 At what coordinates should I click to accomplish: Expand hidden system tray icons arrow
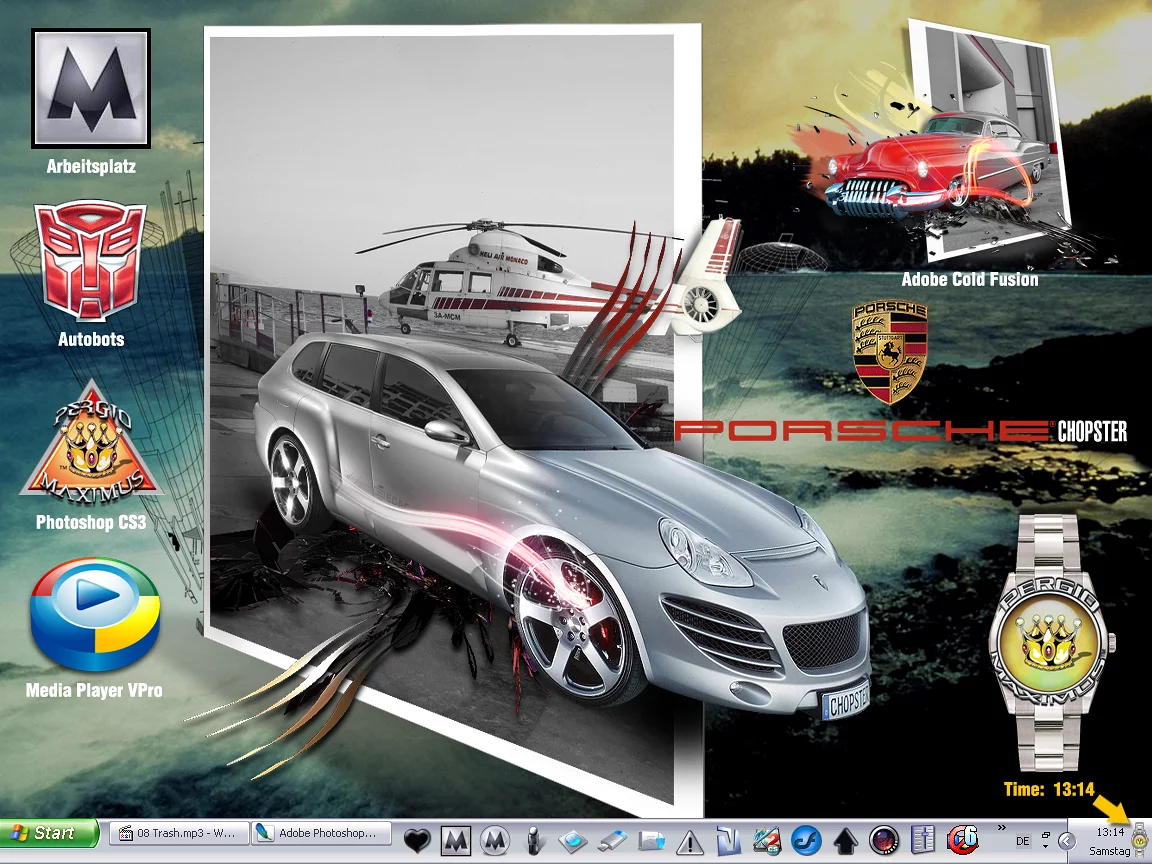[1066, 841]
